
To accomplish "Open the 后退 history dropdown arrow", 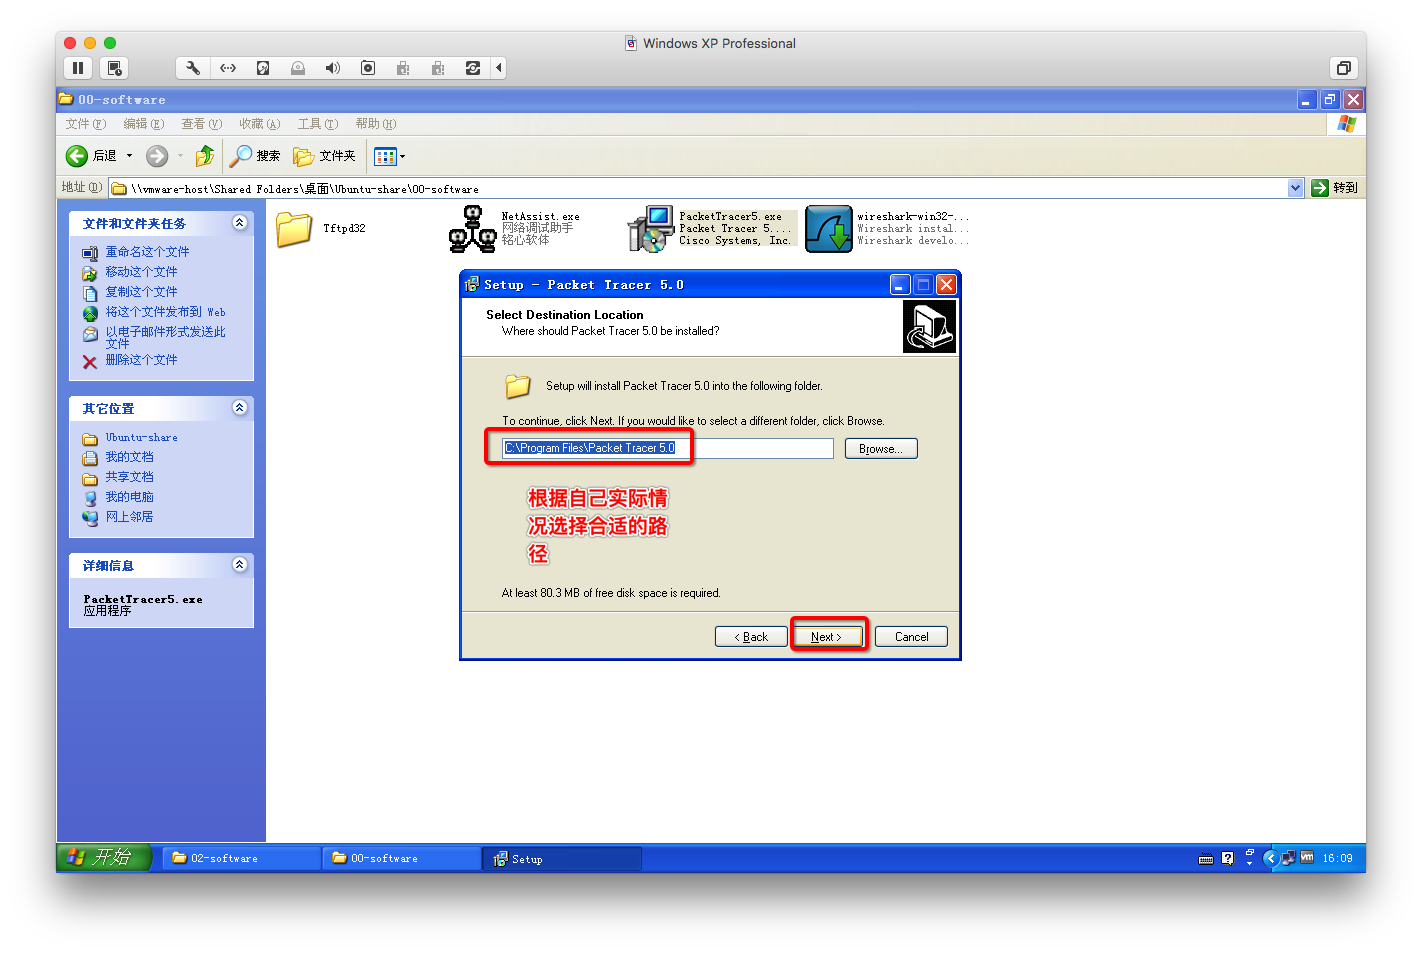I will (x=129, y=156).
